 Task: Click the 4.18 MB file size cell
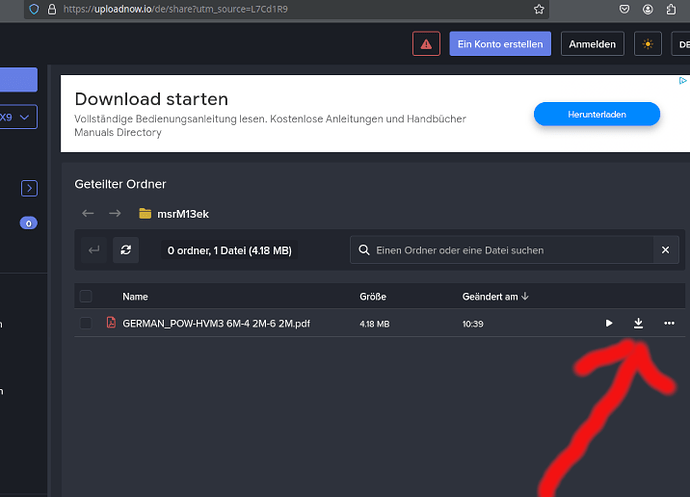[x=374, y=324]
